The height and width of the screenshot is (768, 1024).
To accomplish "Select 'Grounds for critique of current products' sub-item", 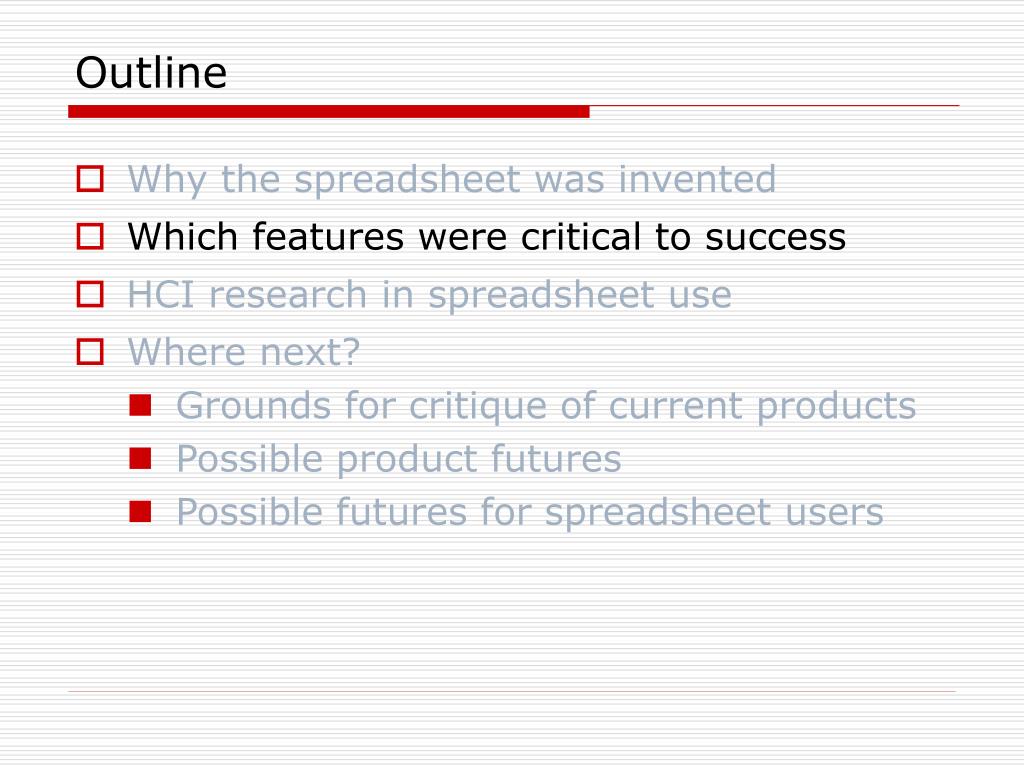I will [x=546, y=406].
